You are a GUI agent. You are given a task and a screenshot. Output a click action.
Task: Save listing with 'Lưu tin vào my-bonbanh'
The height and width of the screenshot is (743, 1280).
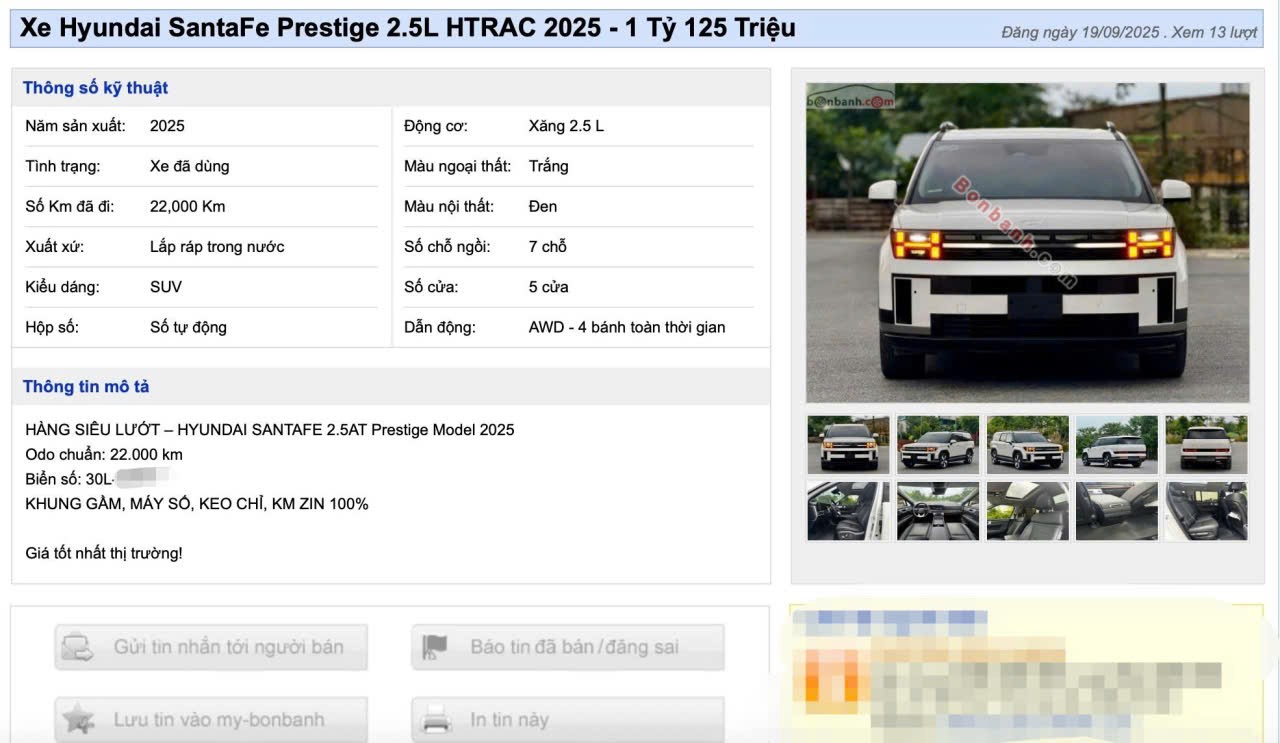click(x=211, y=720)
